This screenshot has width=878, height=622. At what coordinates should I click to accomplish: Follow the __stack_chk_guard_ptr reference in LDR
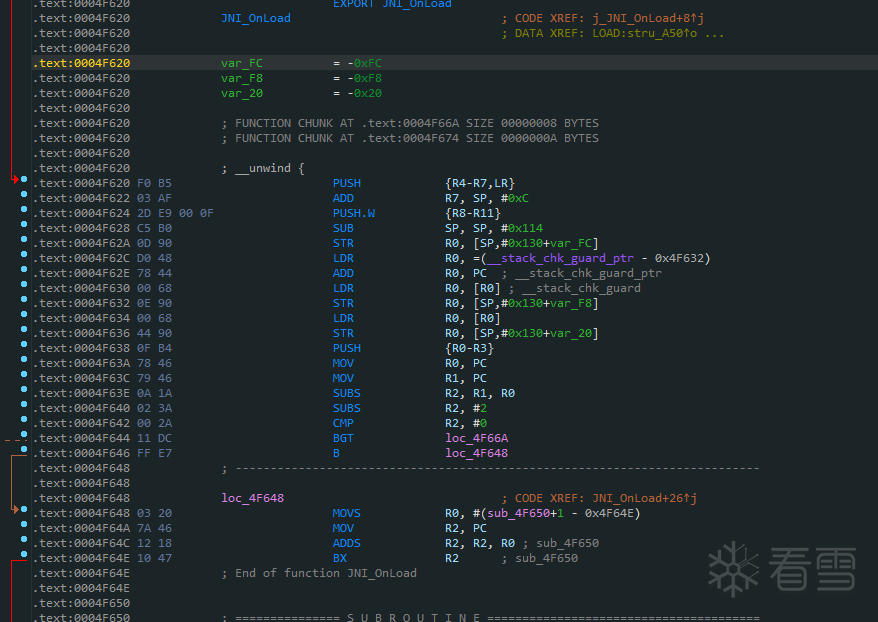click(x=560, y=259)
